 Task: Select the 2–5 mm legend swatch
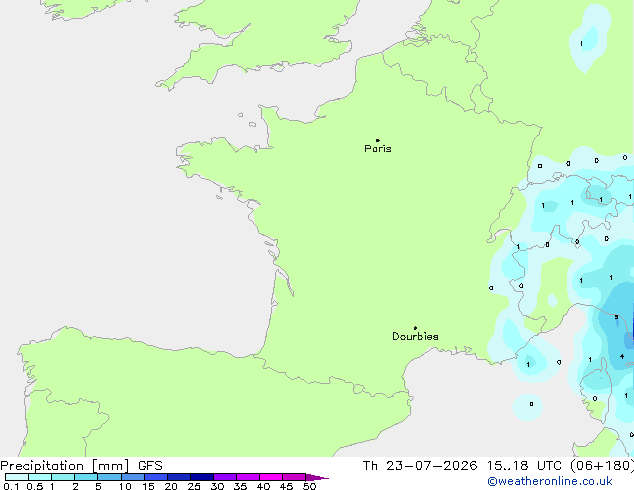(86, 477)
